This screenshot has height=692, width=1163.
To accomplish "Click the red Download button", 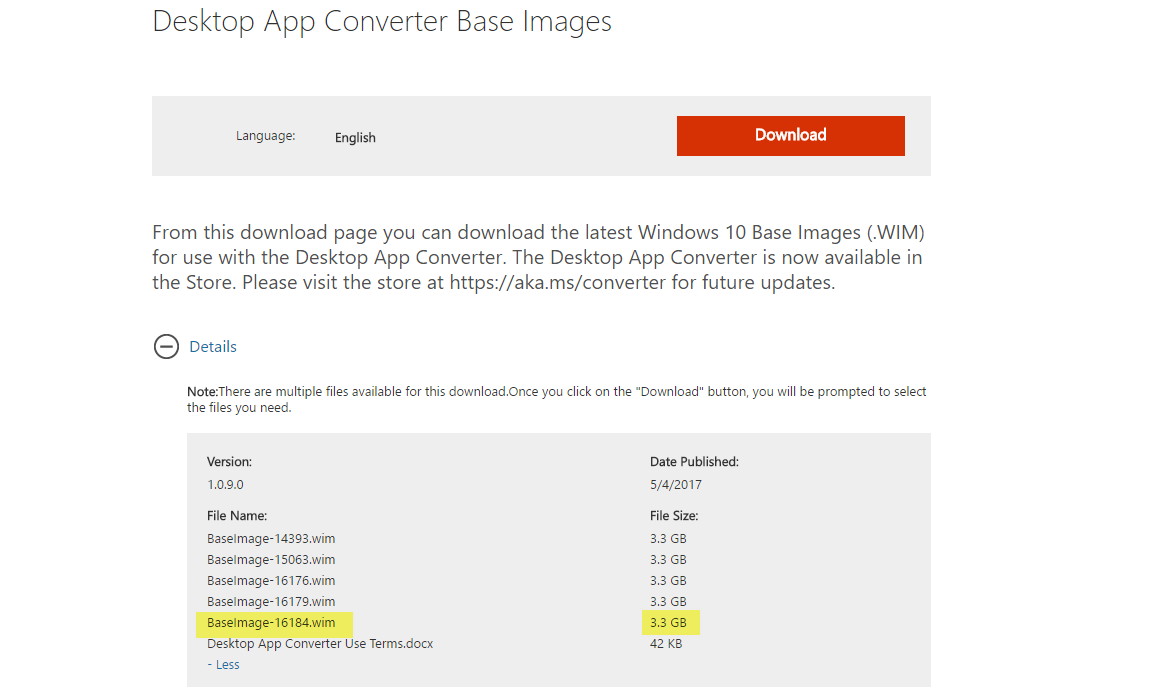I will 790,136.
